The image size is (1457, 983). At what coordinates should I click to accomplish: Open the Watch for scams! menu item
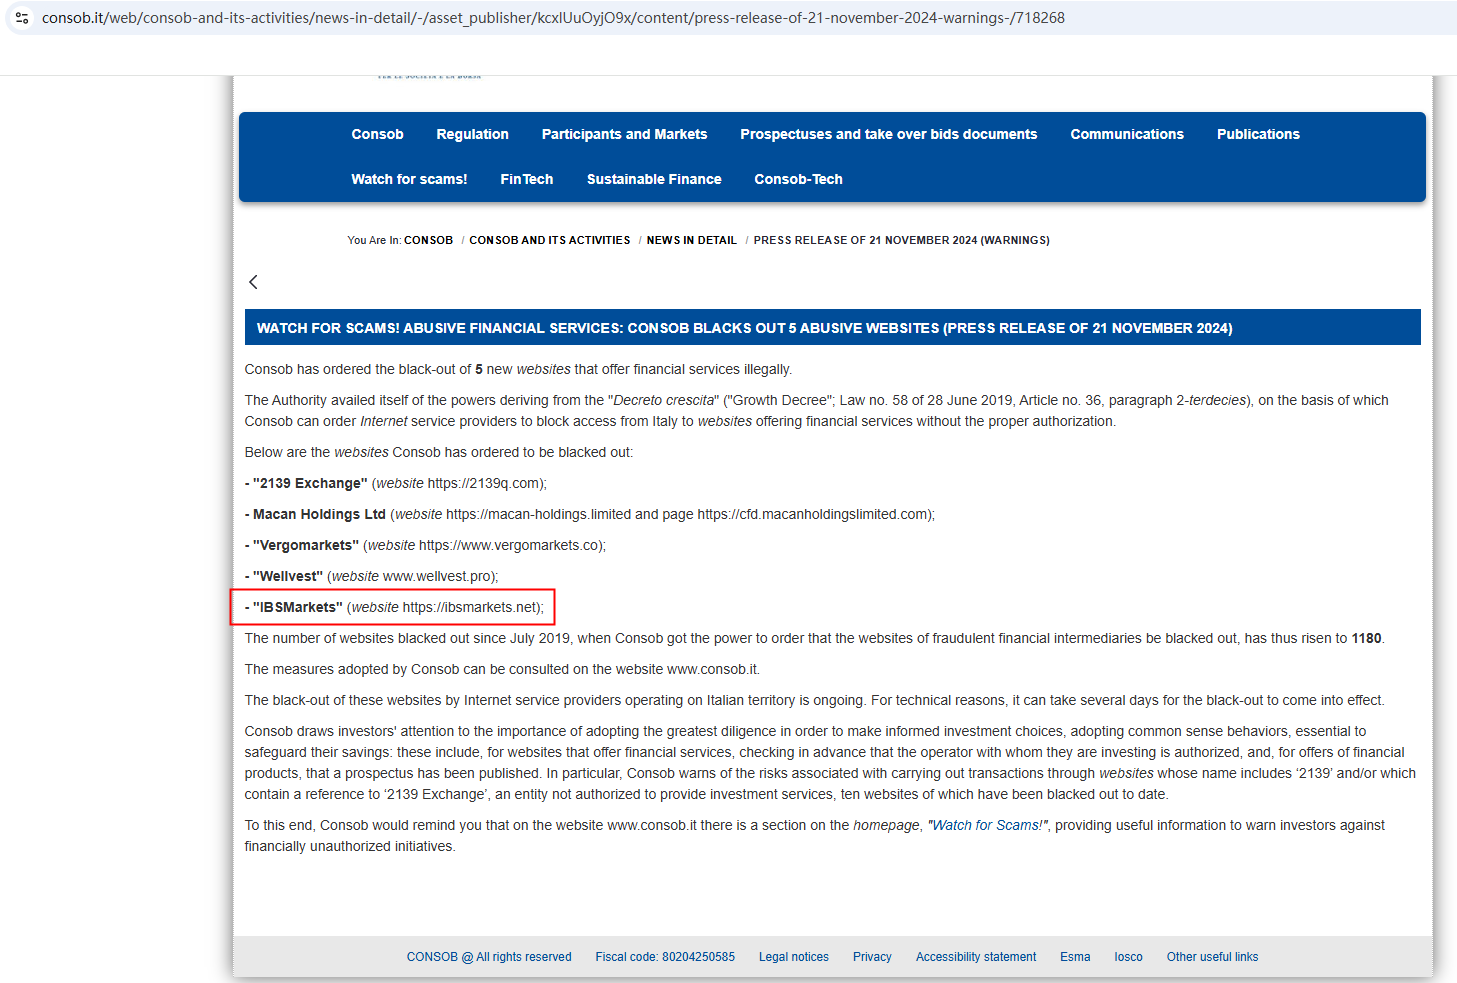(409, 179)
